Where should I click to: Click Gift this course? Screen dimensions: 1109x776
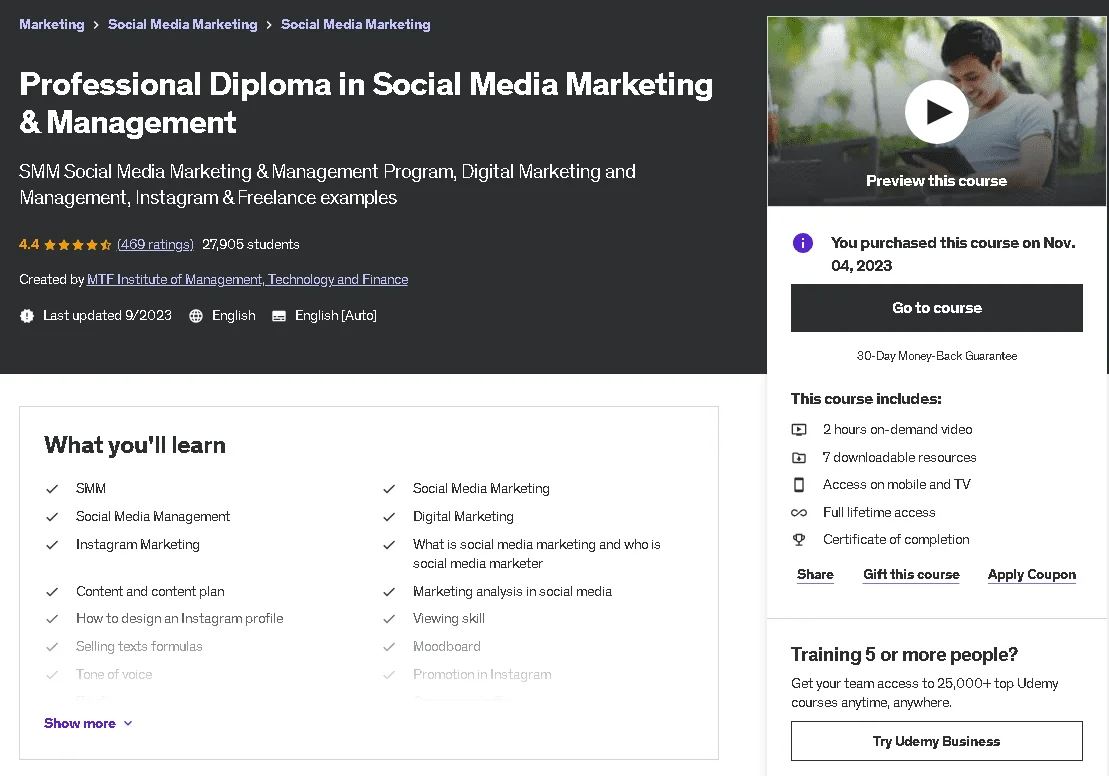tap(911, 574)
